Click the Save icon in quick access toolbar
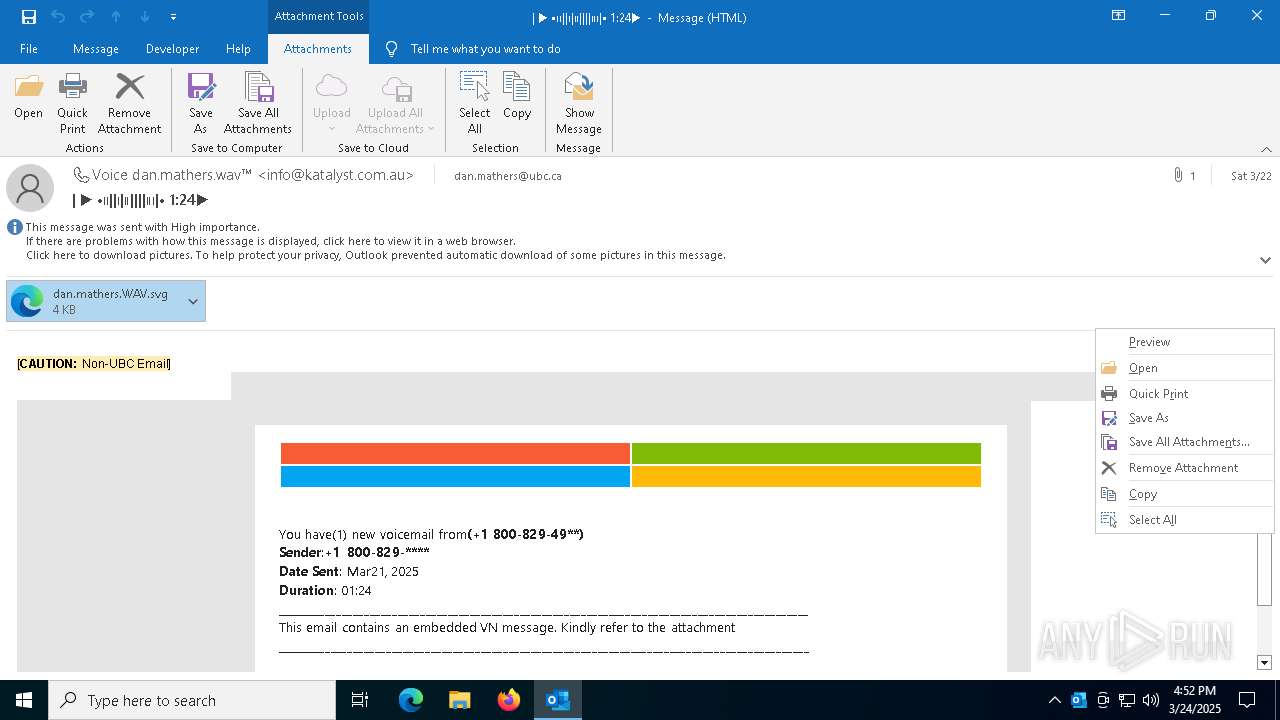 28,16
